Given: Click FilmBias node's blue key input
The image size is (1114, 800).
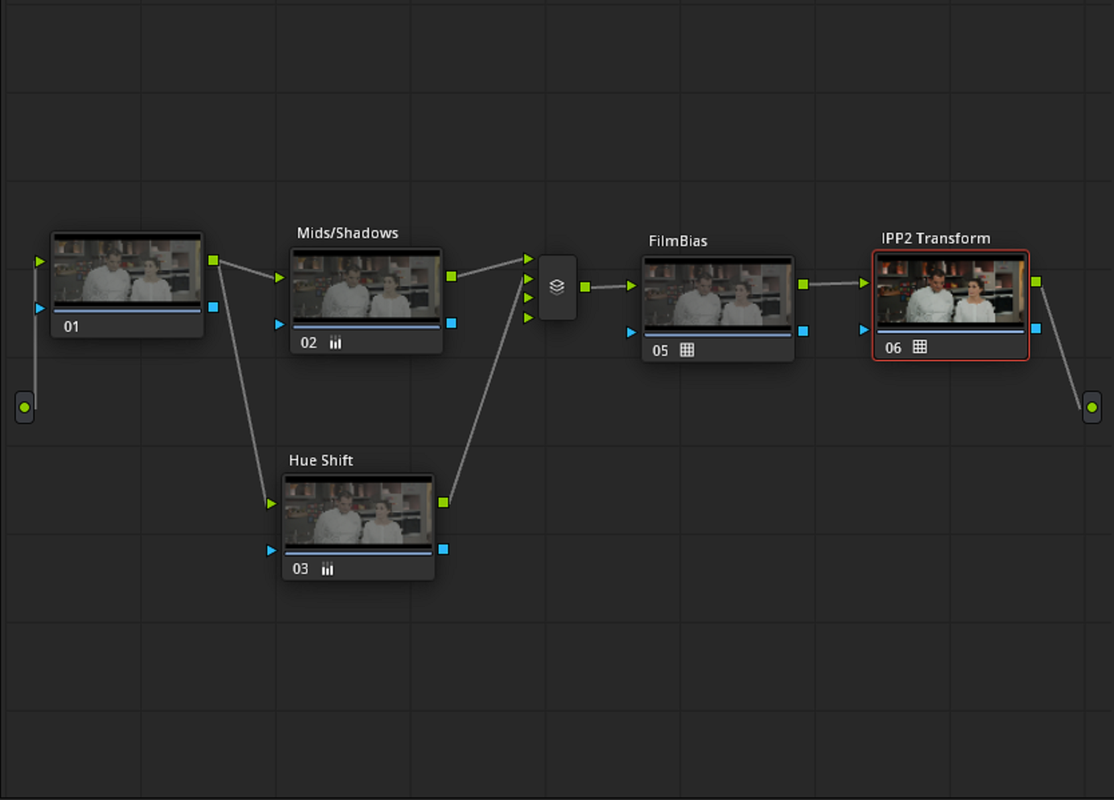Looking at the screenshot, I should tap(631, 332).
